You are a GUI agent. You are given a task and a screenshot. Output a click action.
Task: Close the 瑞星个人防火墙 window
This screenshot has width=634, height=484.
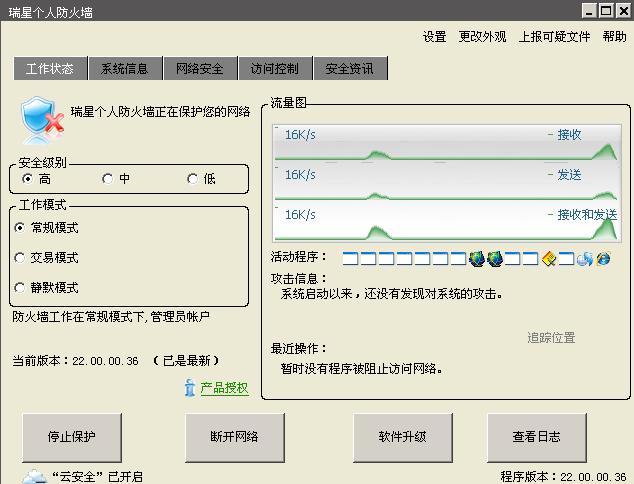(623, 11)
